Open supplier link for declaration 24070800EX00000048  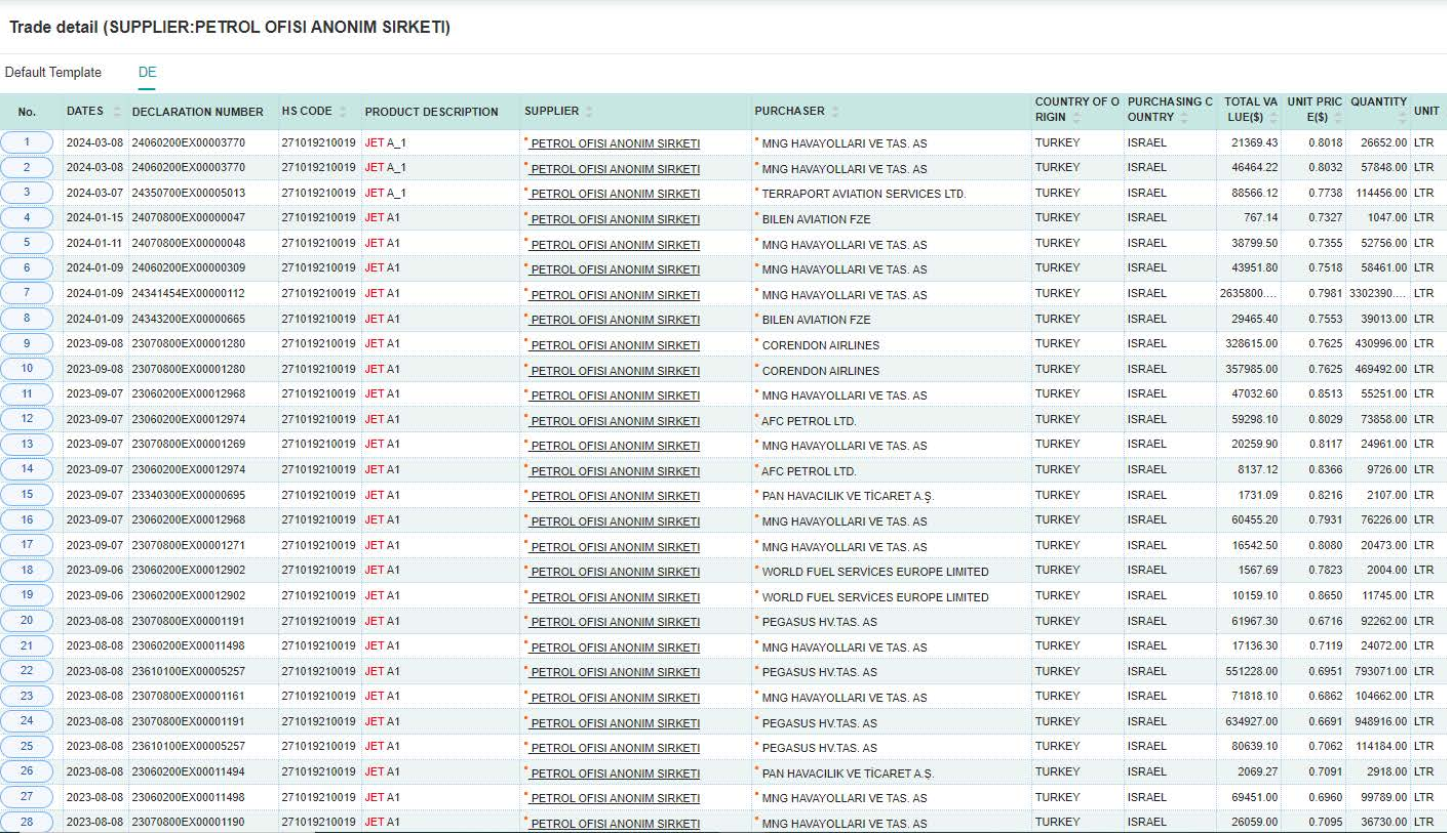coord(615,244)
